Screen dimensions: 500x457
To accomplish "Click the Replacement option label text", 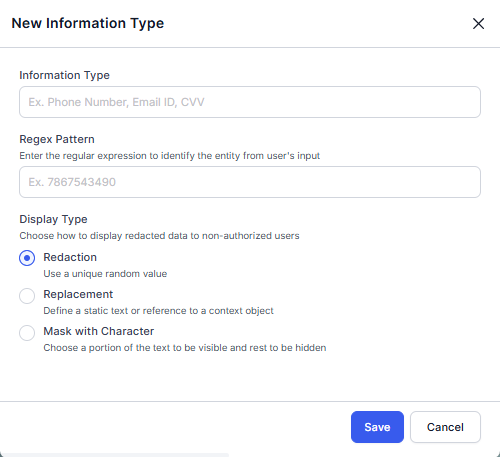I will click(78, 294).
